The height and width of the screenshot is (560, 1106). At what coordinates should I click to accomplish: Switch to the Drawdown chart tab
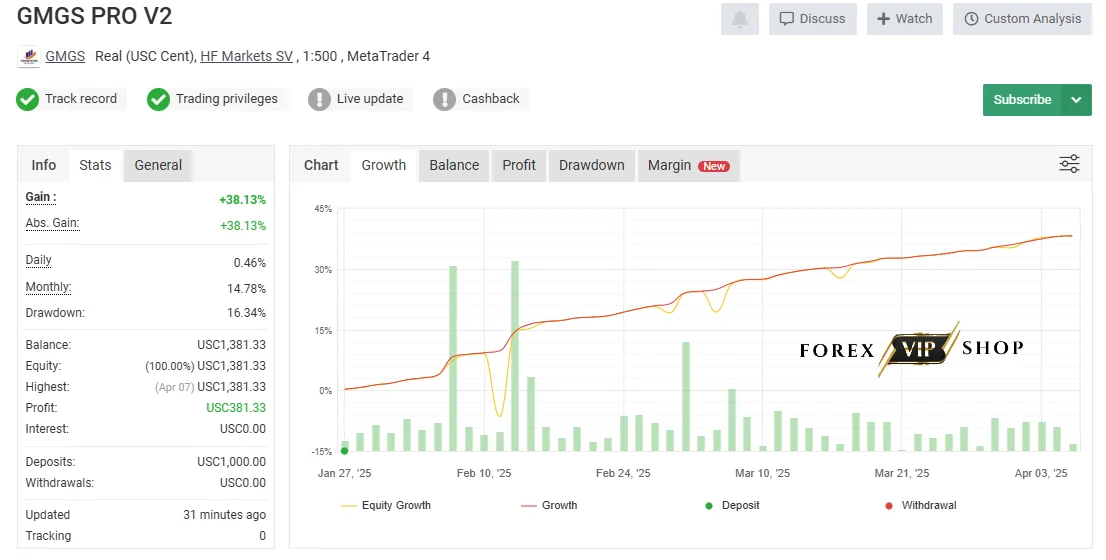pyautogui.click(x=592, y=165)
